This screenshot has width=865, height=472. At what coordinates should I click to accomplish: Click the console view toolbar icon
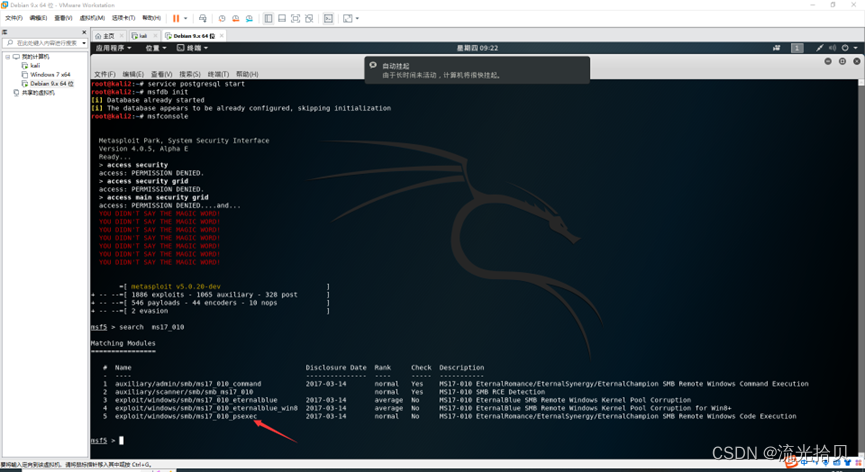click(328, 18)
